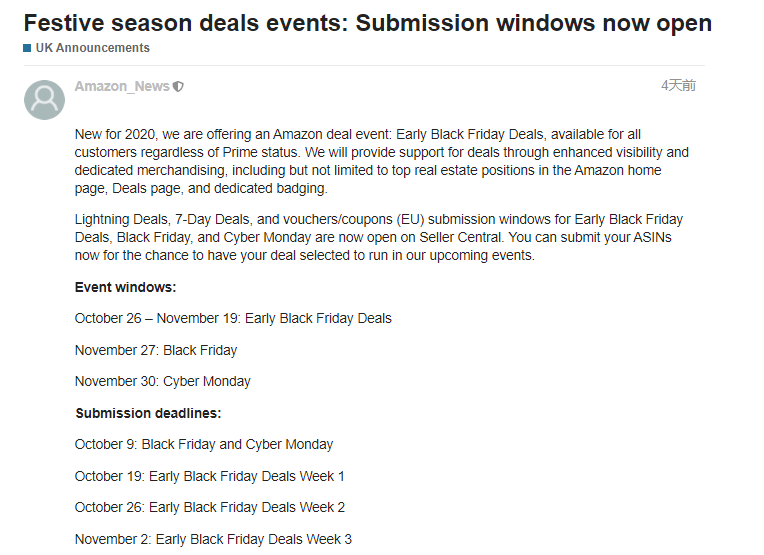Click the paragraph starting New for 2020
The height and width of the screenshot is (555, 764).
point(382,161)
